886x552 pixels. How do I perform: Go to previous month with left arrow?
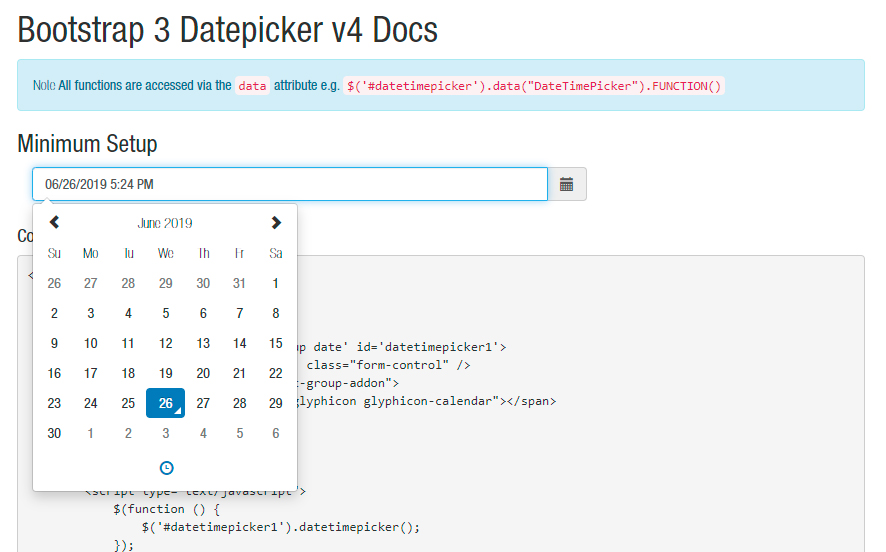(x=54, y=223)
